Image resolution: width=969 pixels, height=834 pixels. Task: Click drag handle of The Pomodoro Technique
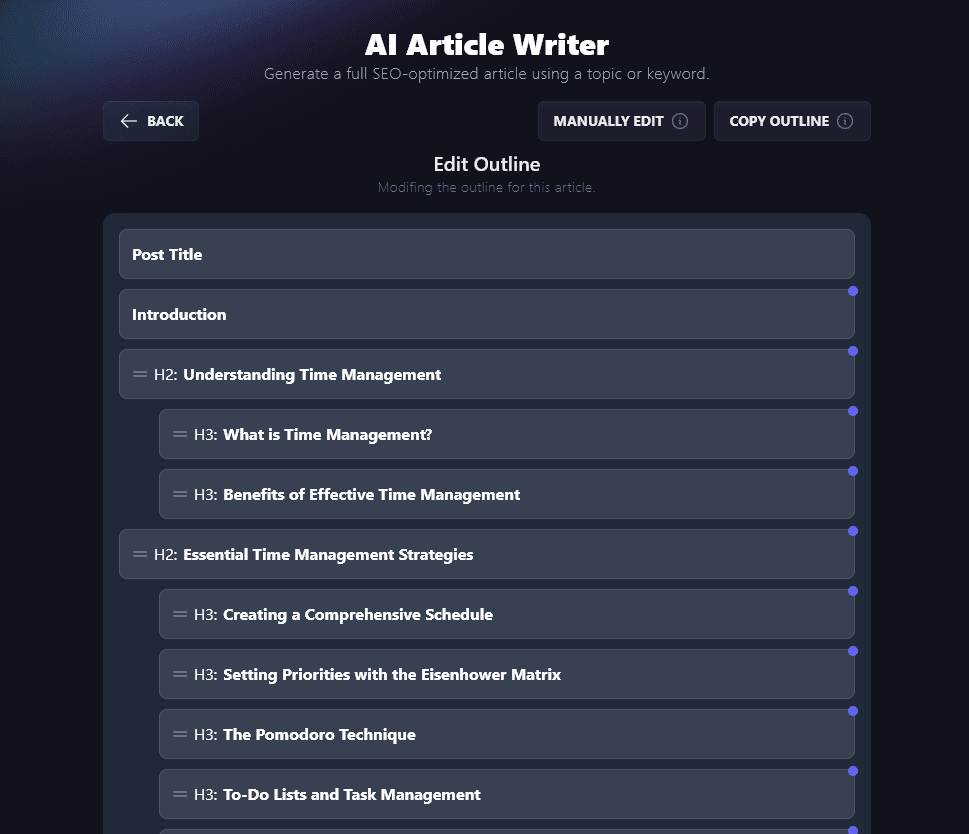click(x=178, y=734)
